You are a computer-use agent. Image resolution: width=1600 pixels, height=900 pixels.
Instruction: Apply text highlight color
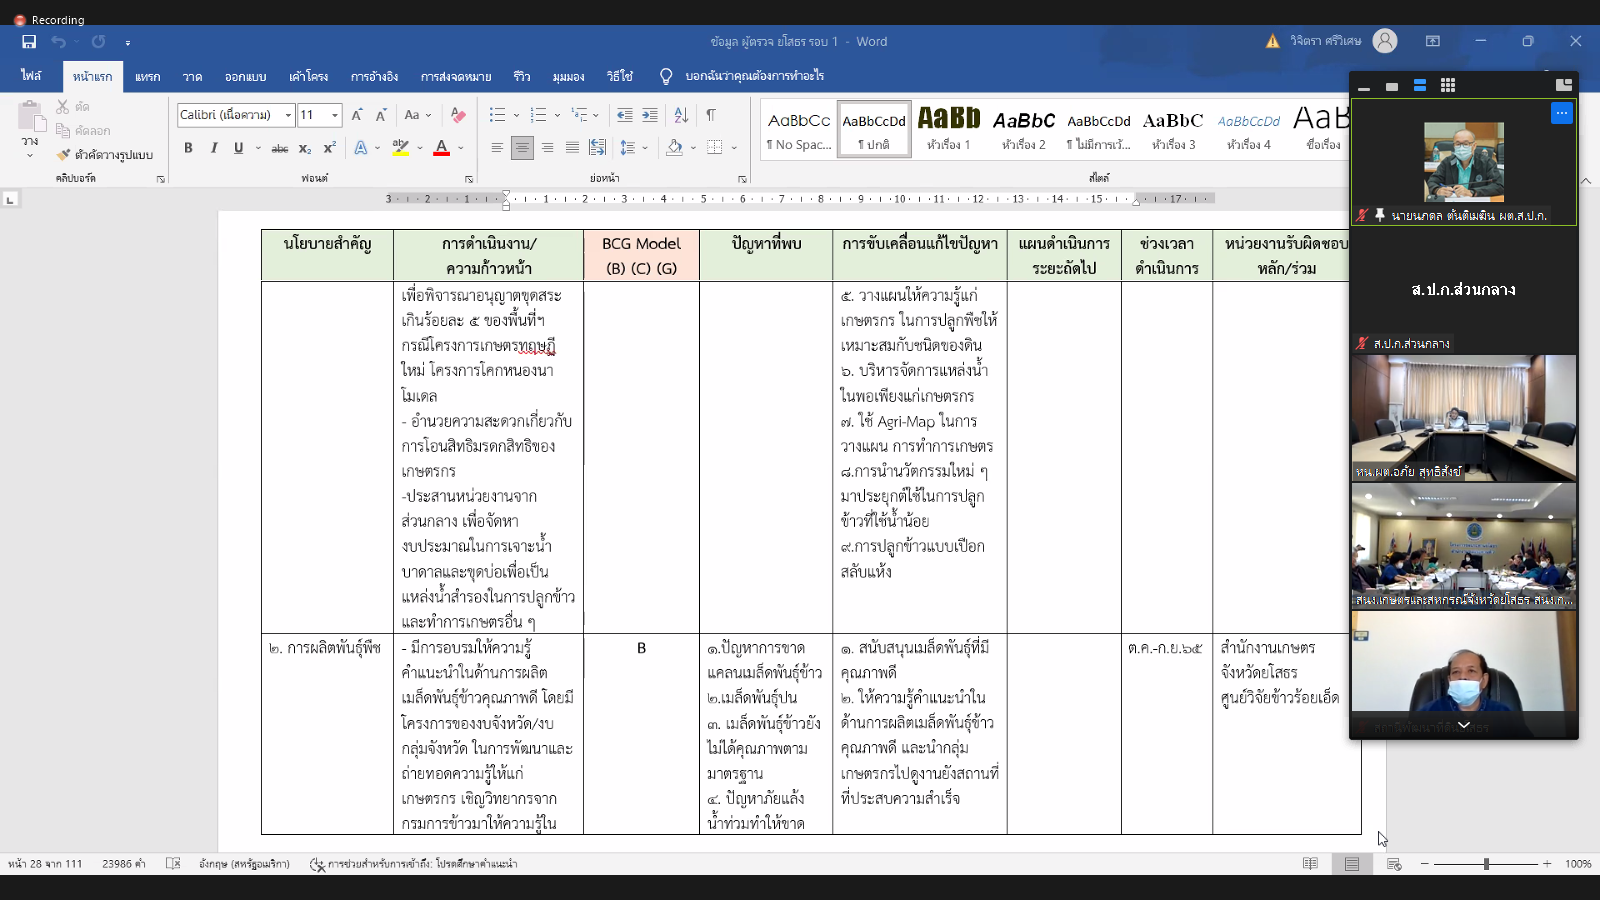coord(400,148)
